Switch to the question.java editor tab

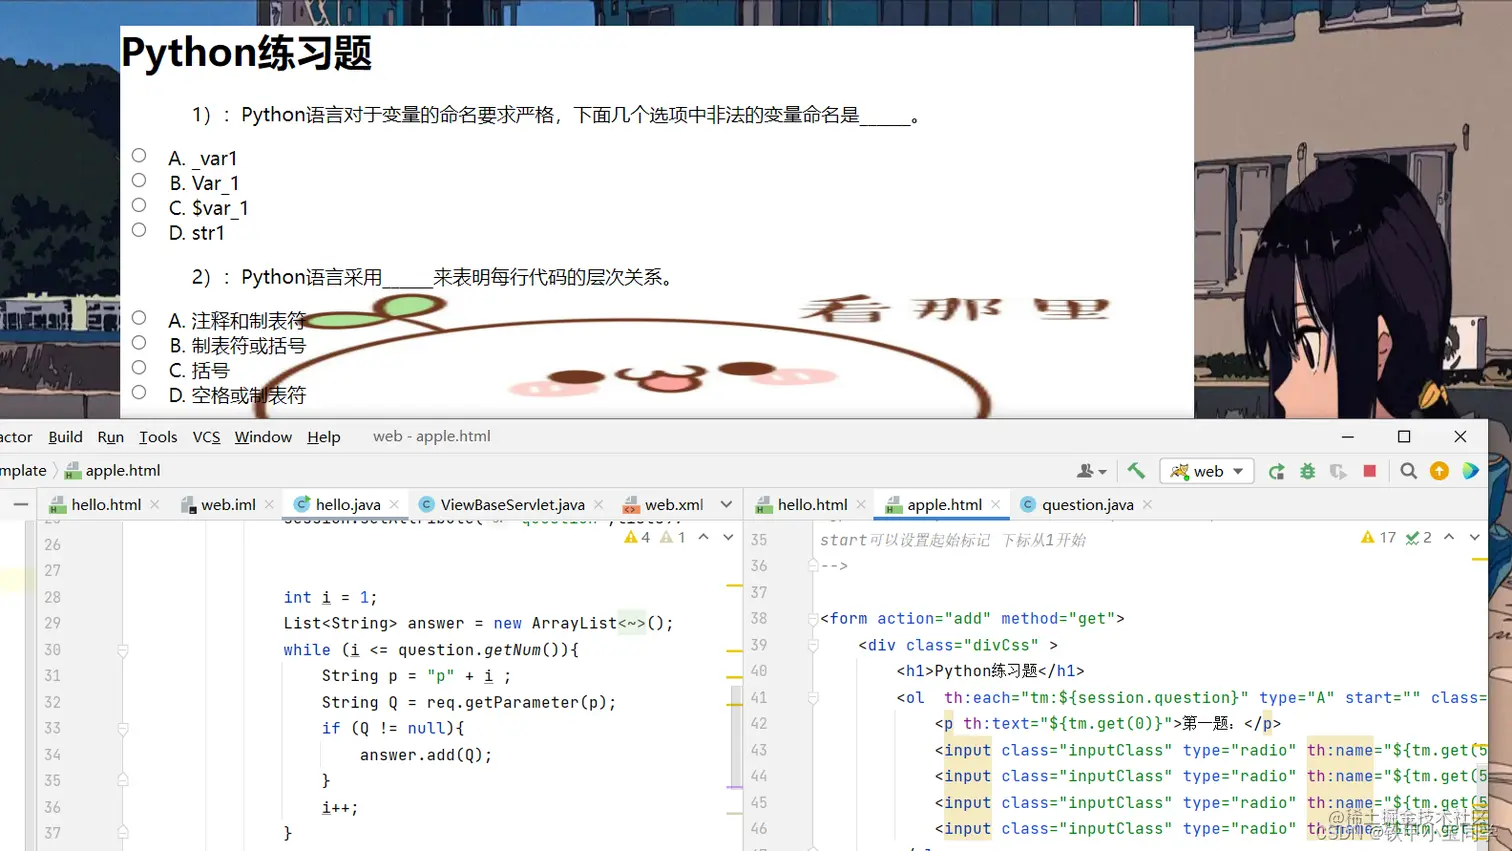(1090, 505)
